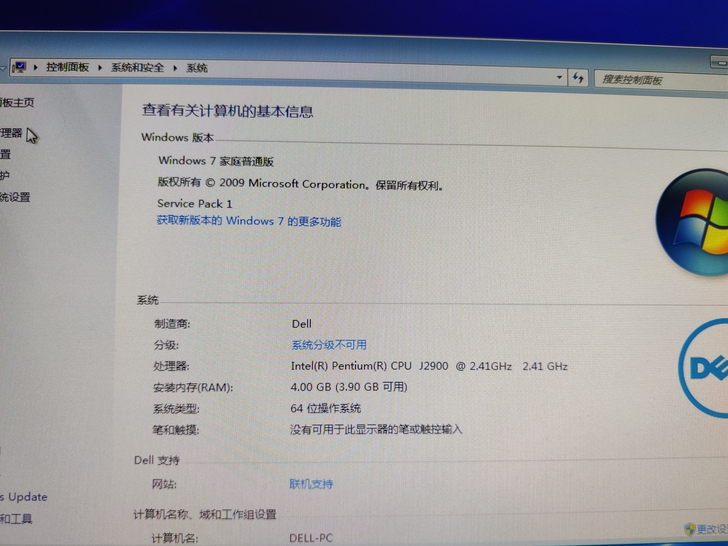728x546 pixels.
Task: Click the 系统分级不可用 rating link
Action: coord(329,345)
